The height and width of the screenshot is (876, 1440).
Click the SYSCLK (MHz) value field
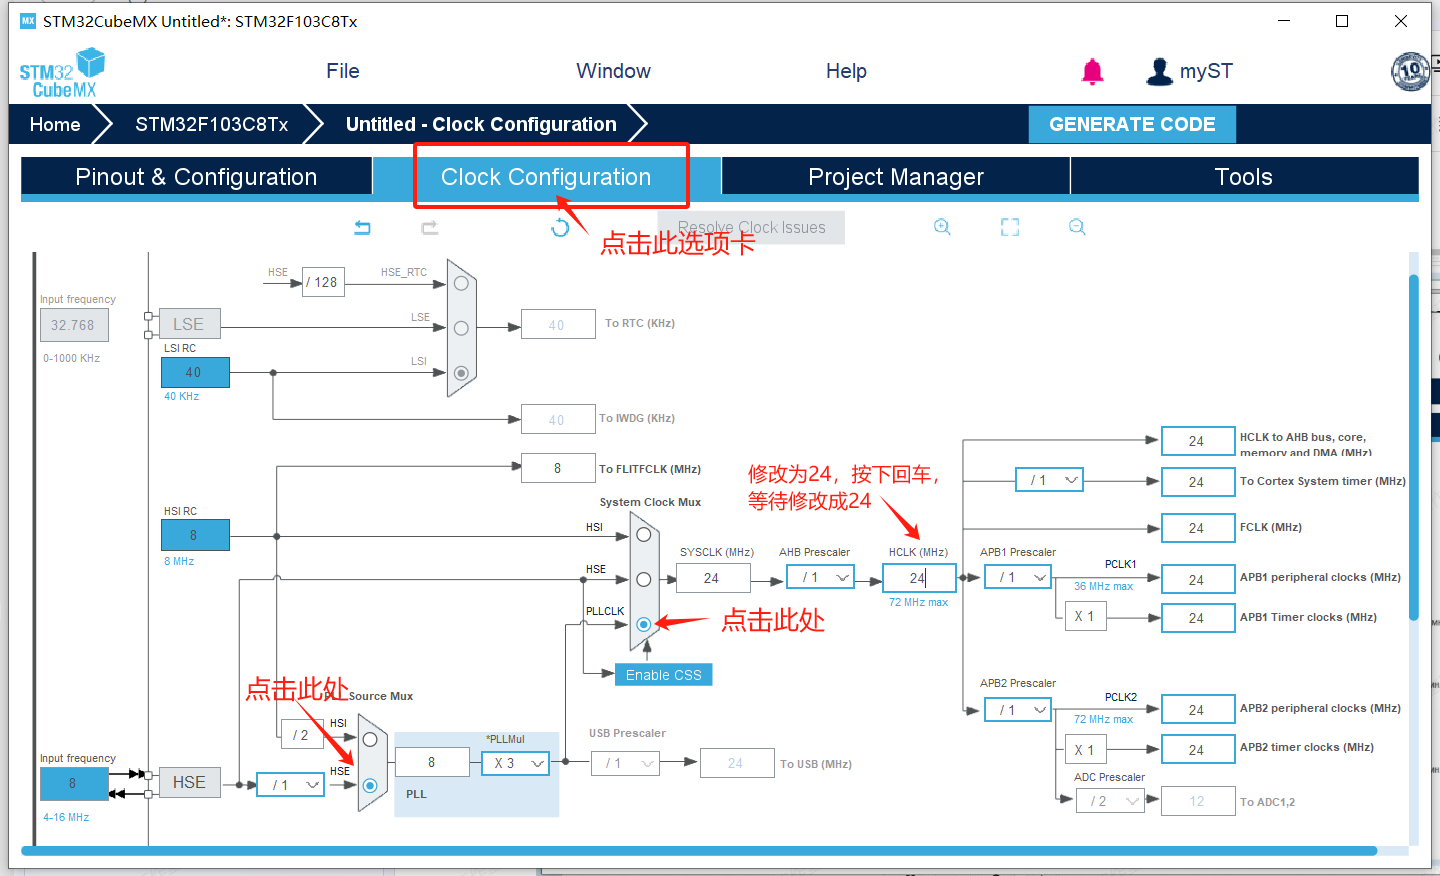click(712, 578)
